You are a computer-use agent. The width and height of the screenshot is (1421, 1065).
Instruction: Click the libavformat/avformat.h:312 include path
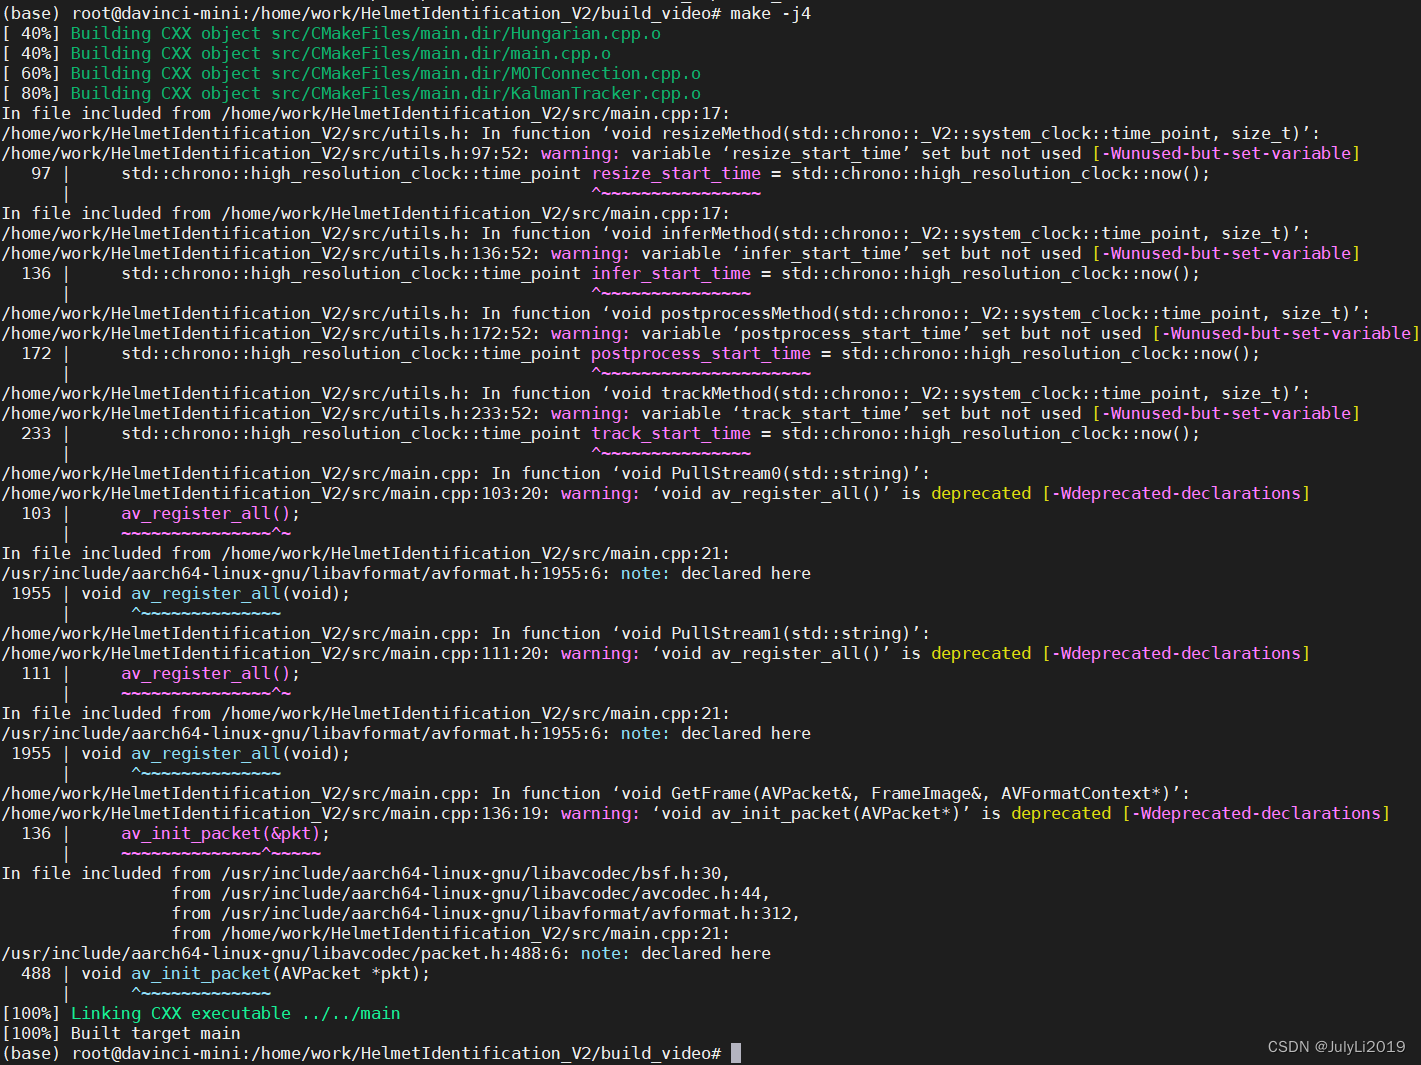point(506,913)
